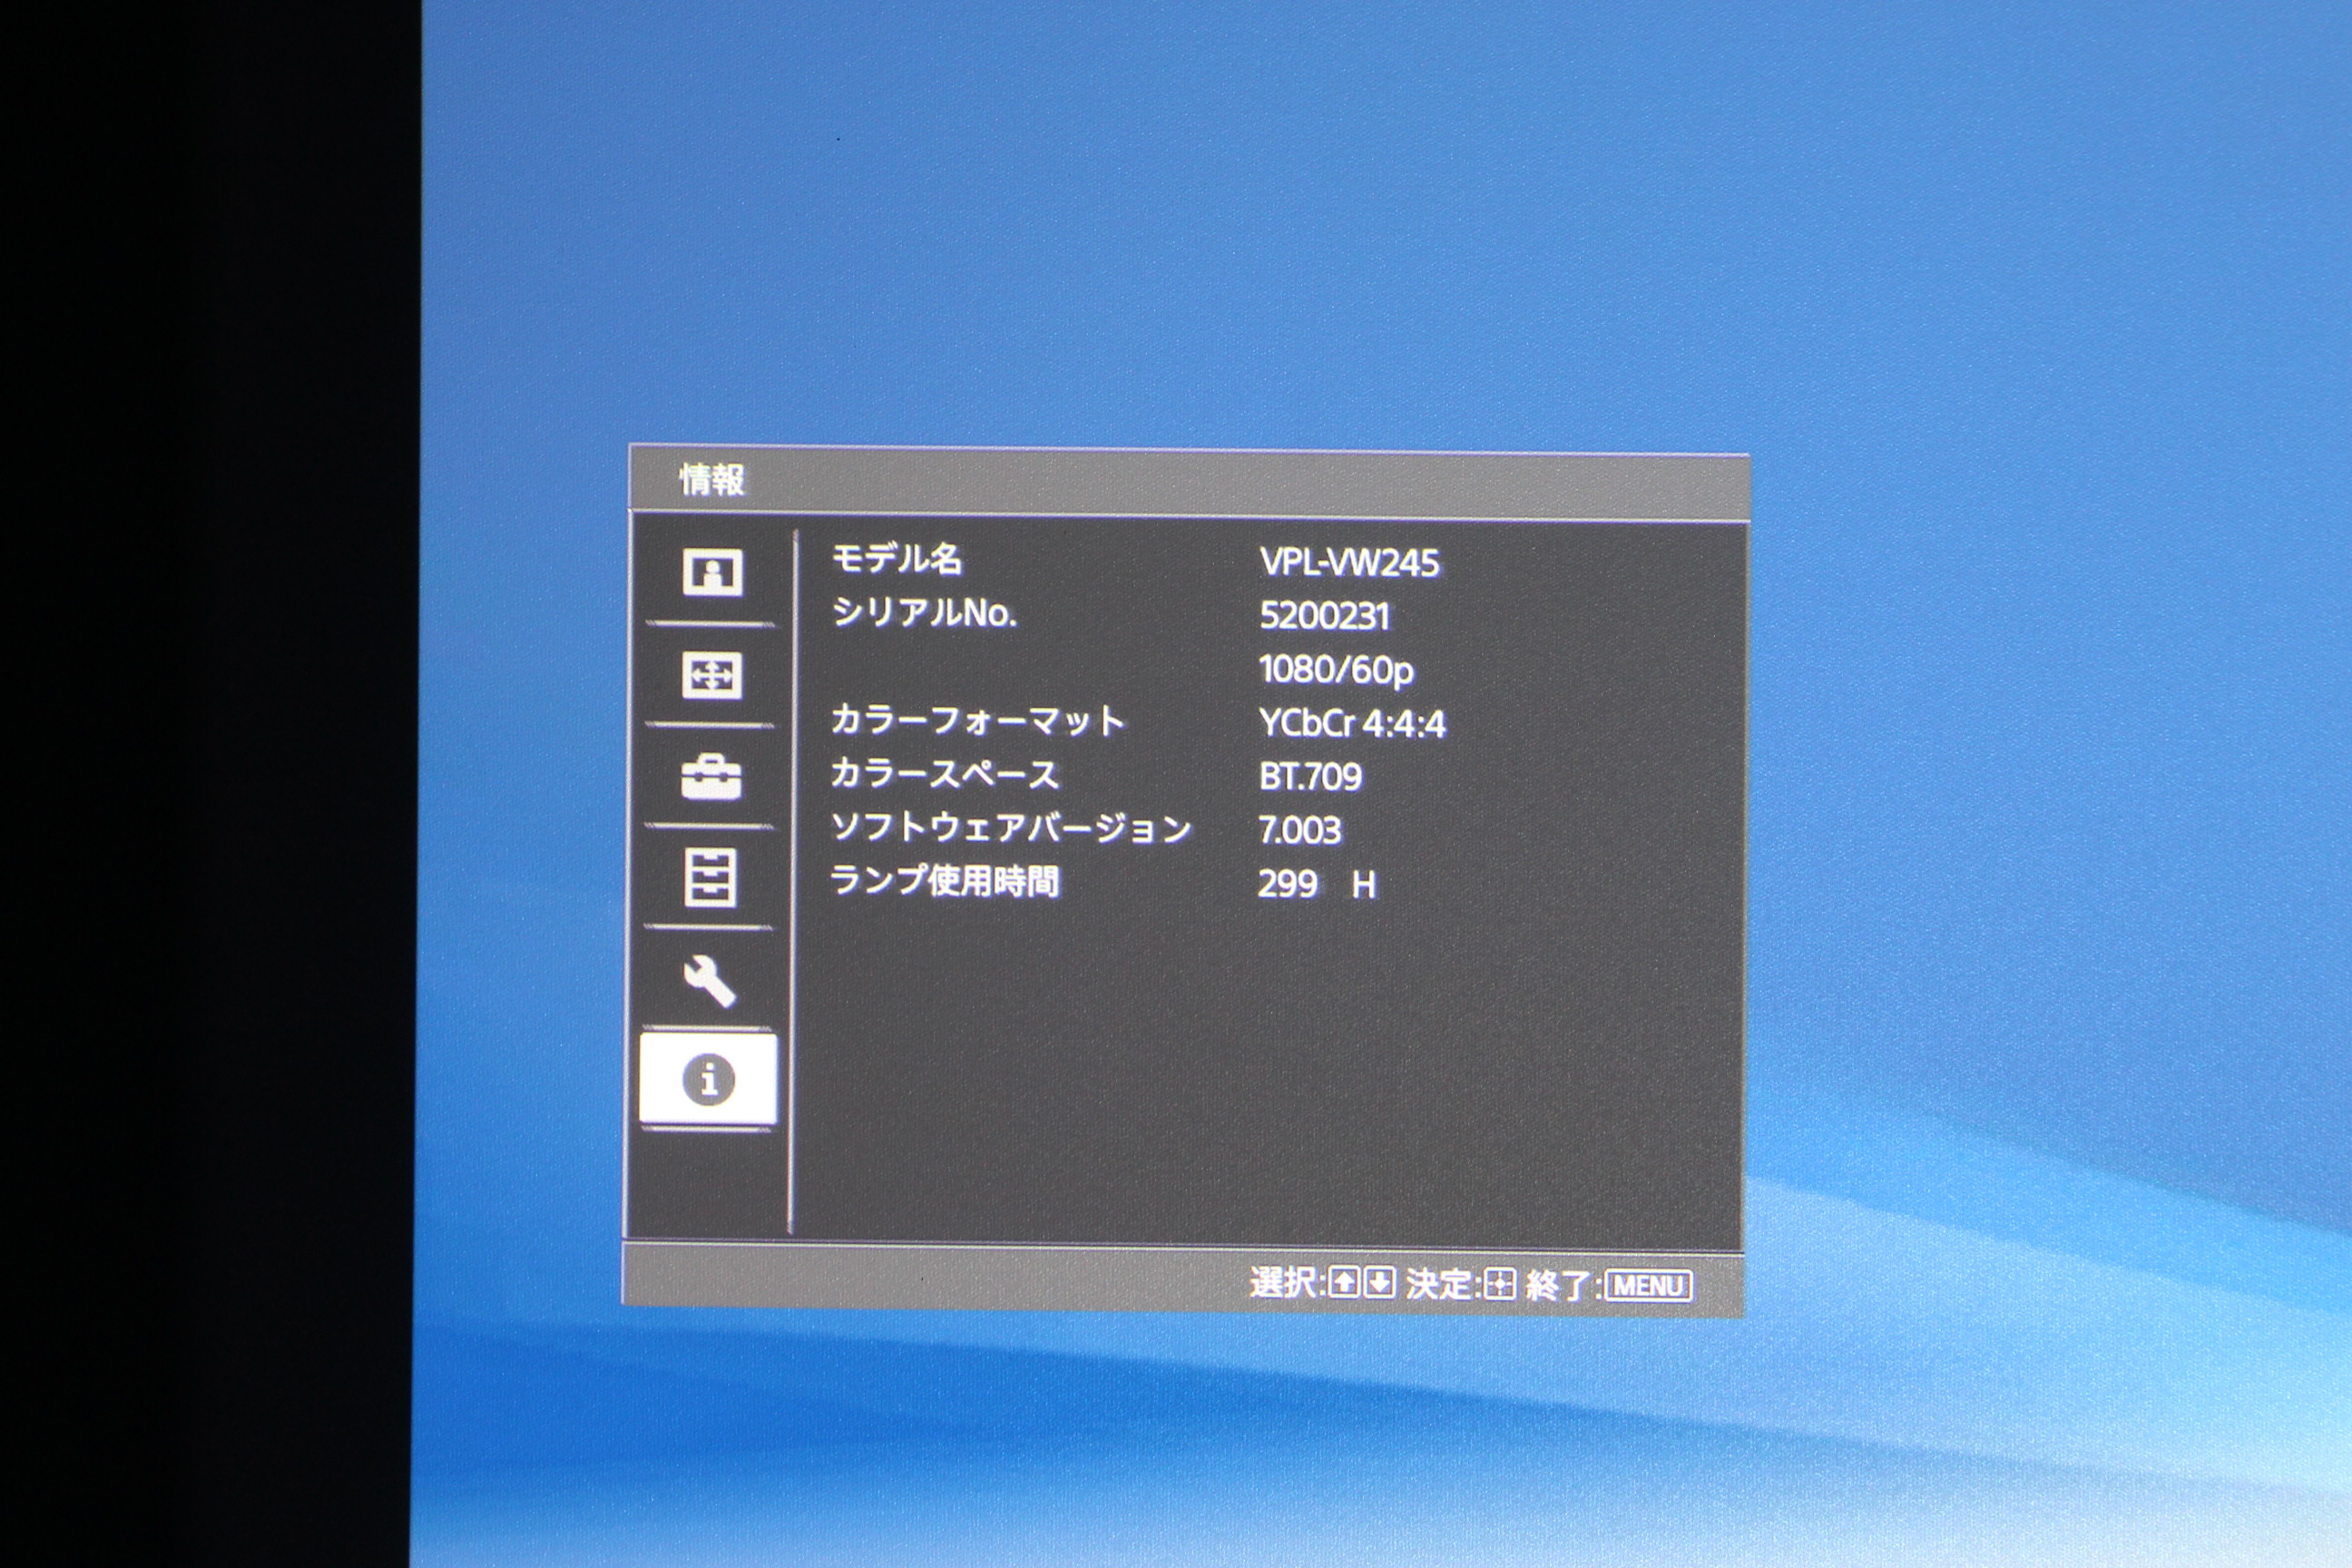
Task: Open the Function cabinet menu icon
Action: pos(710,878)
